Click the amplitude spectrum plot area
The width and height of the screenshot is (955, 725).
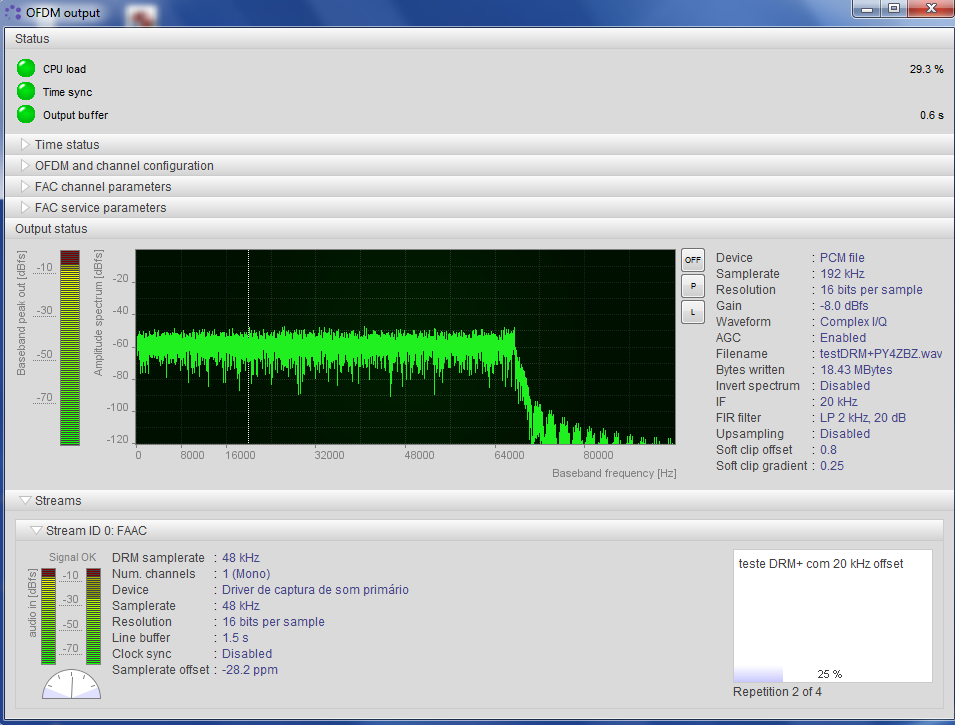(x=405, y=347)
